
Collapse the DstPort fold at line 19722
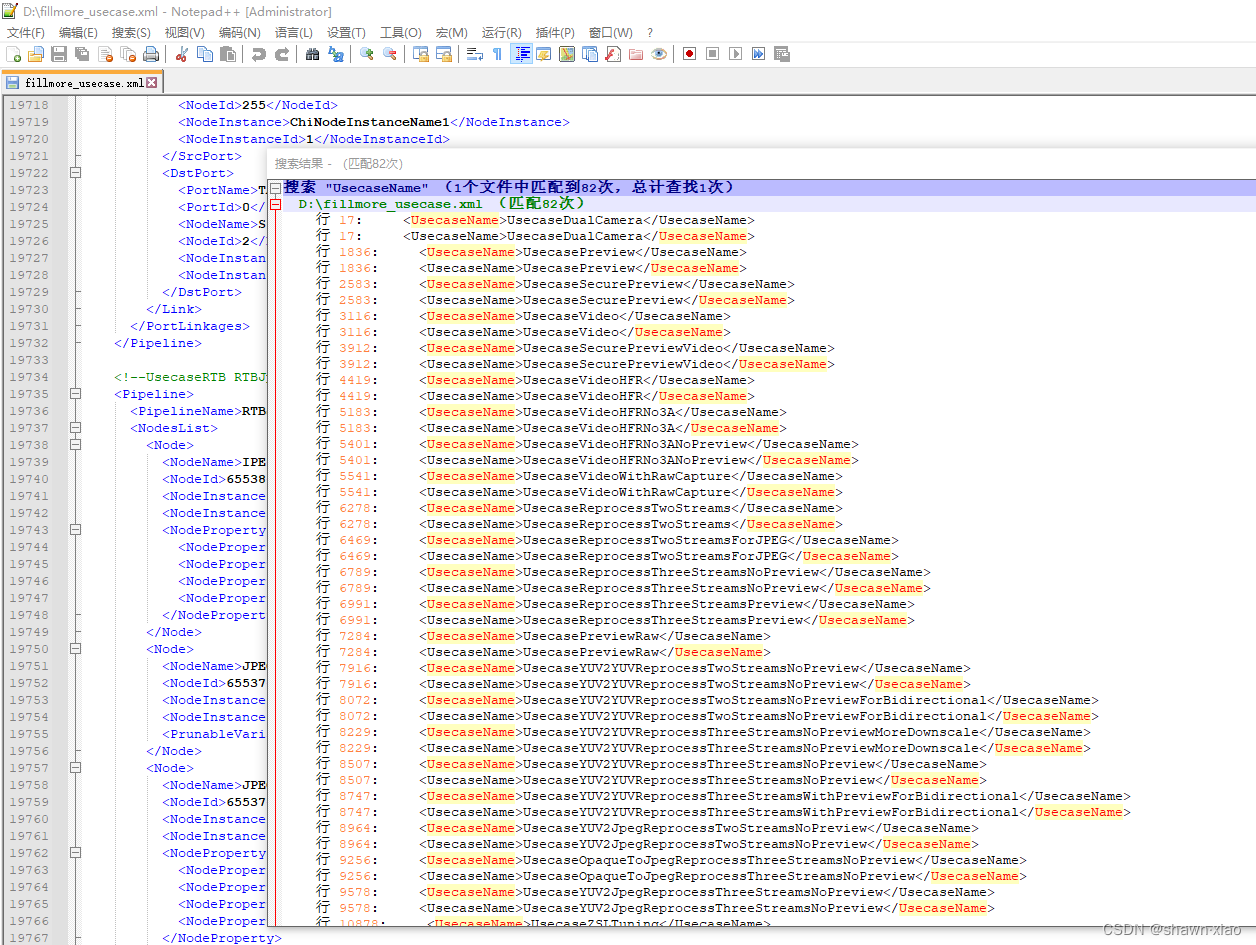tap(75, 173)
